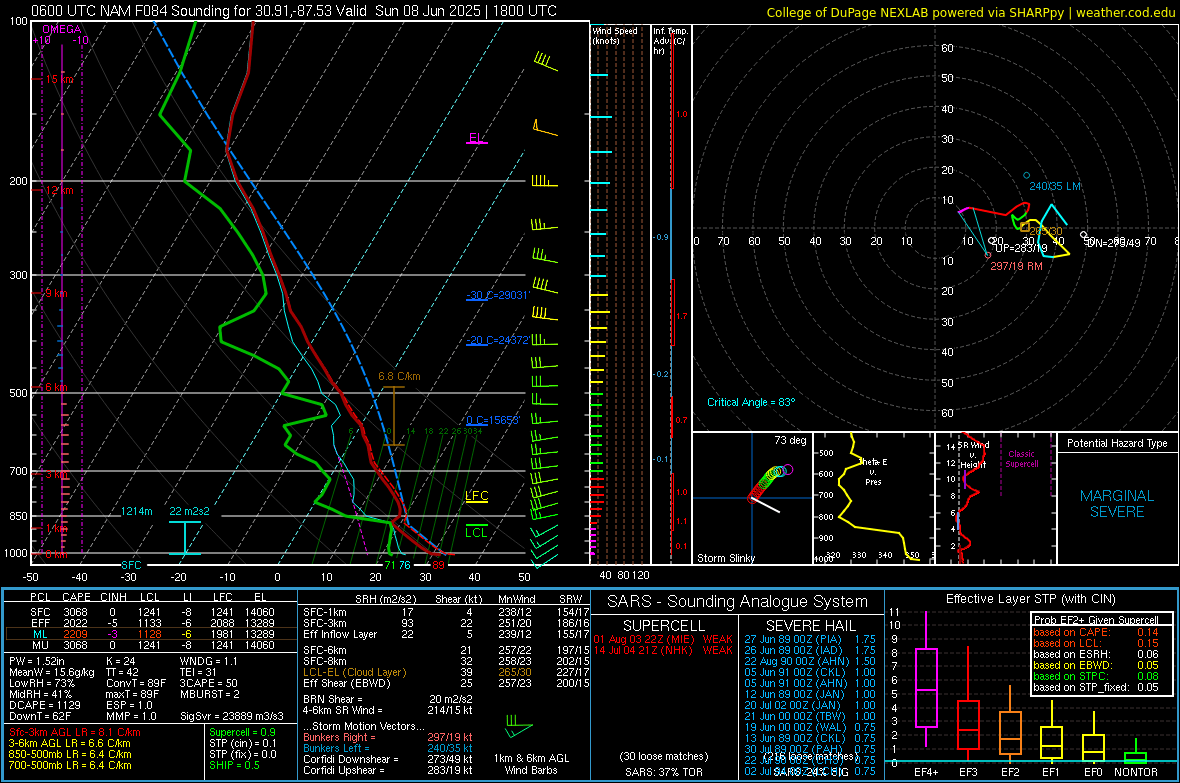
Task: Select '01 Aug 03 22Z (MIE)' supercell match
Action: (x=662, y=639)
